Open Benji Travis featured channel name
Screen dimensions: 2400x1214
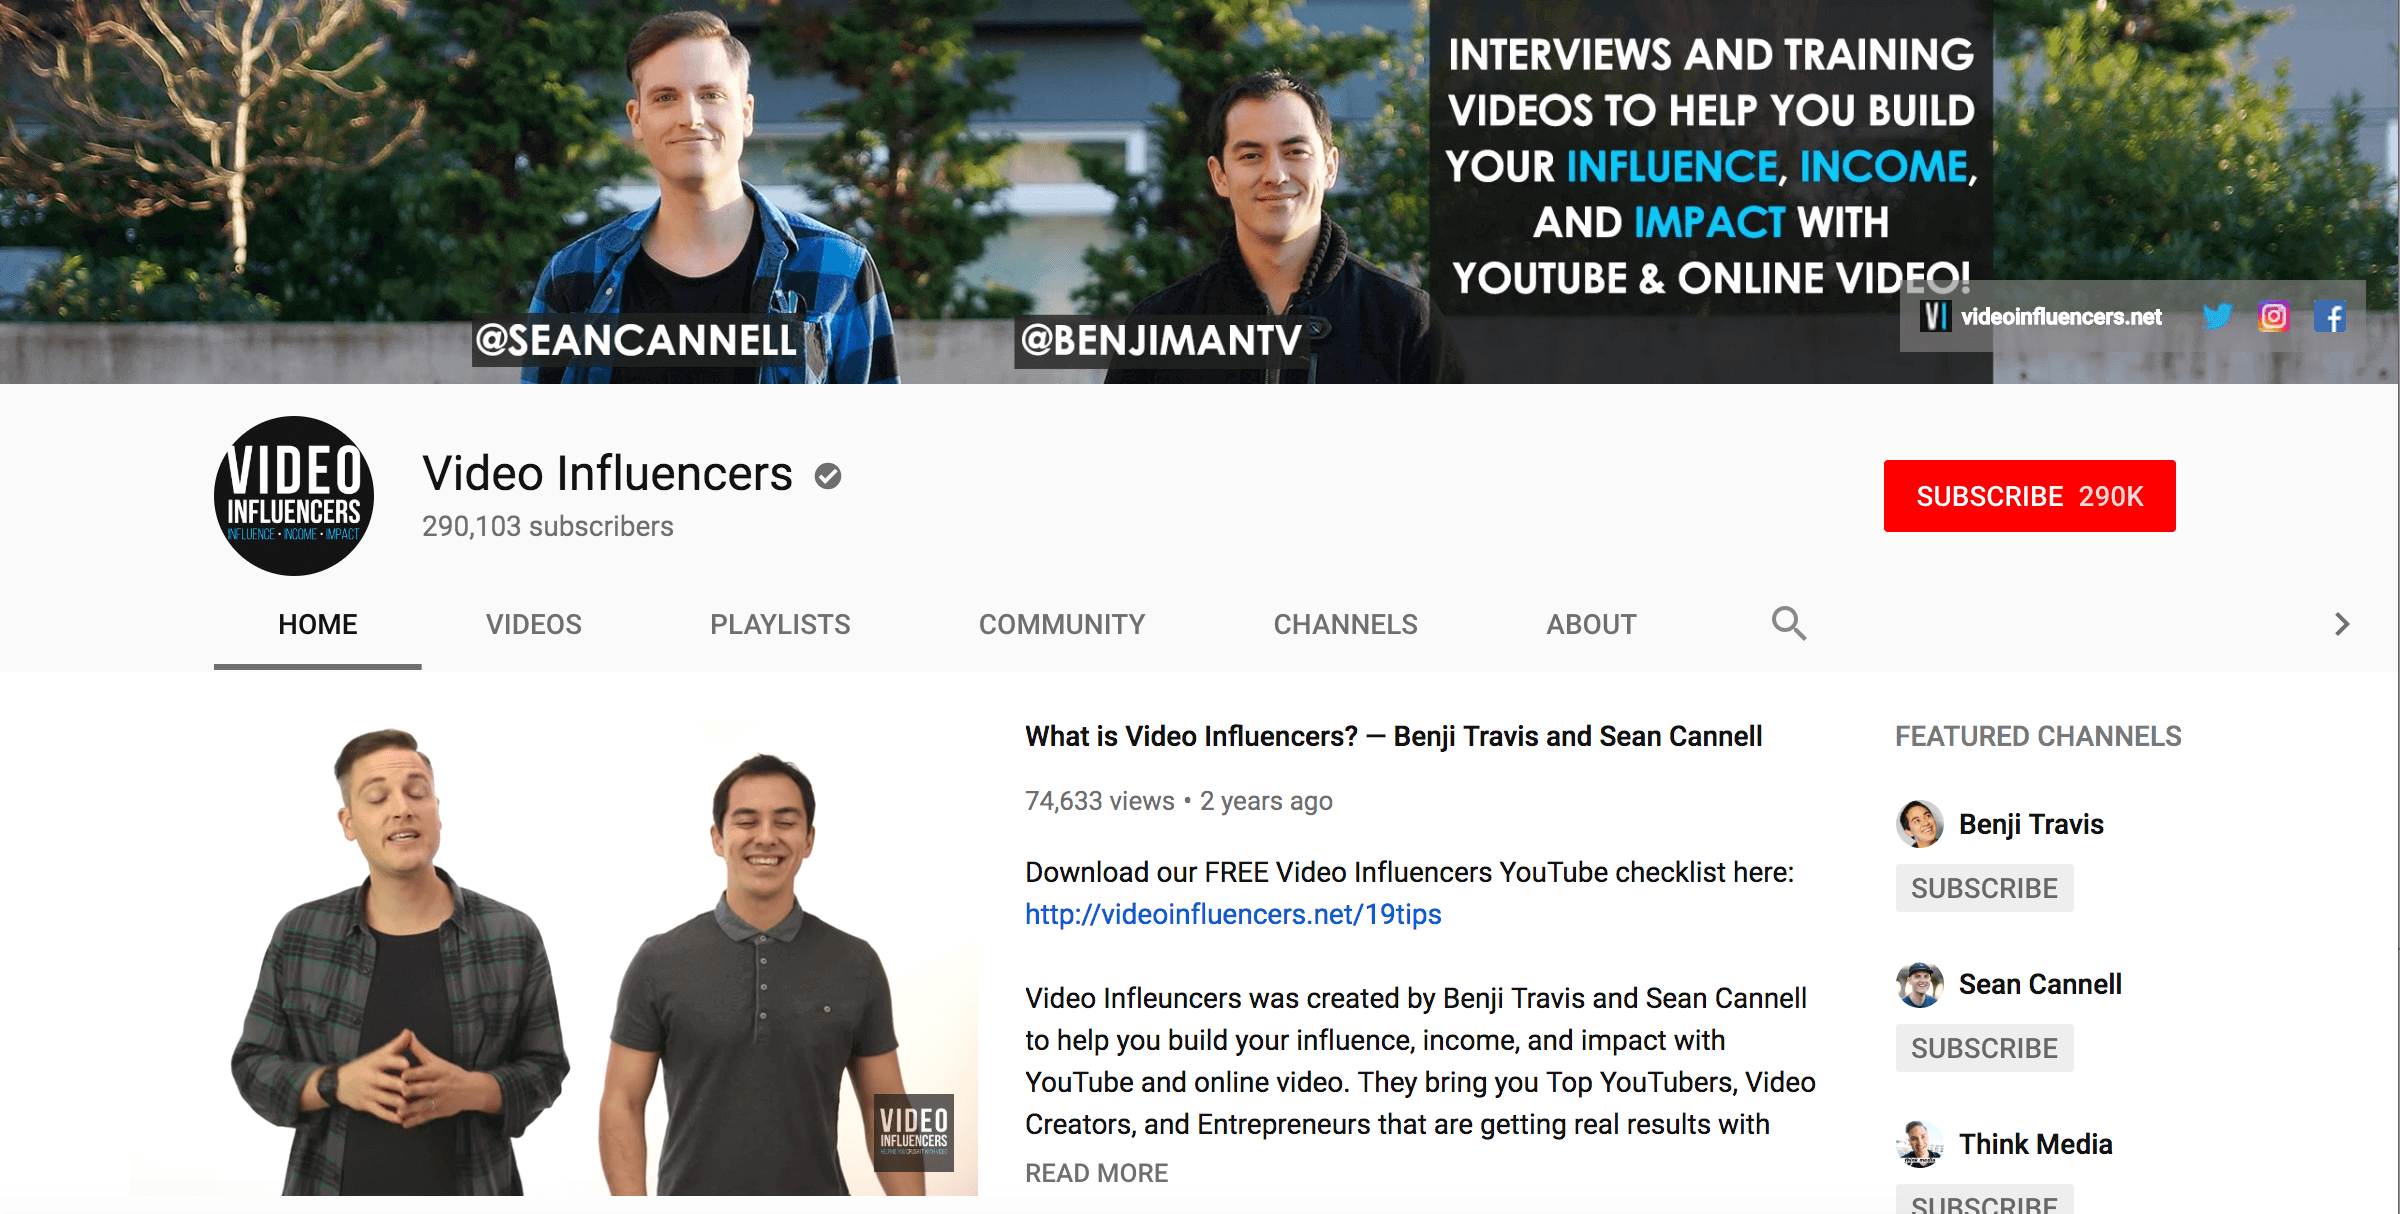(2031, 824)
